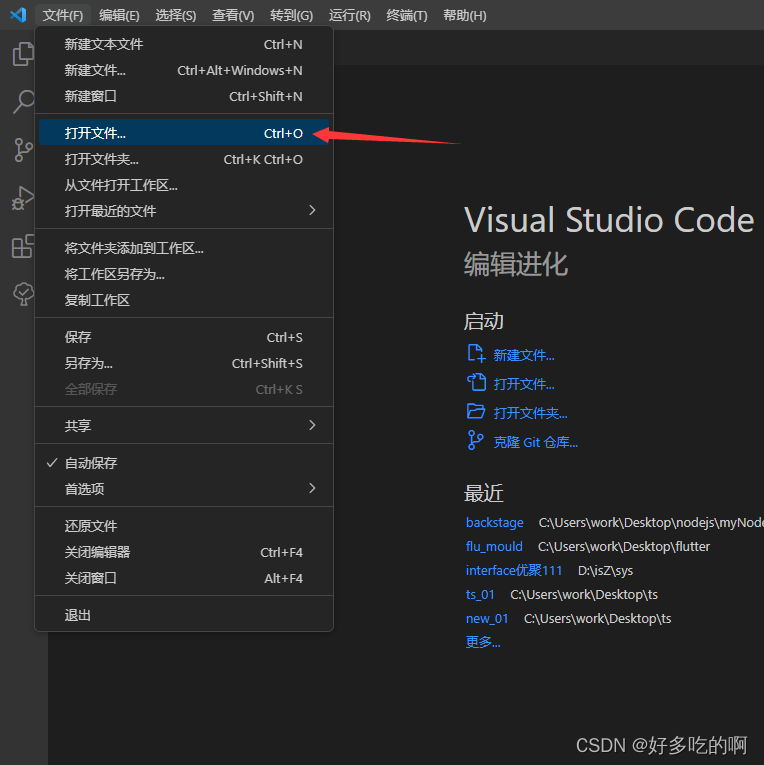The width and height of the screenshot is (764, 765).
Task: Click the tree-shaped icon in activity bar
Action: coord(23,293)
